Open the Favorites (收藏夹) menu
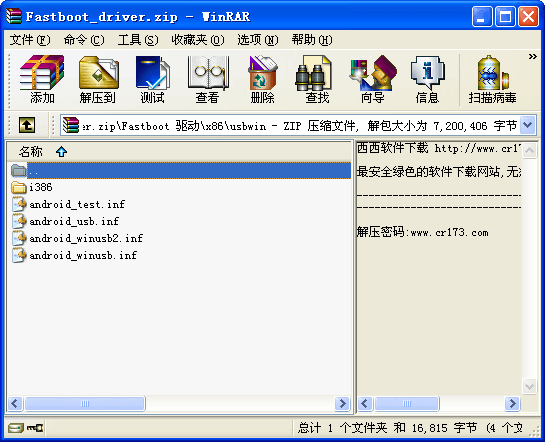Image resolution: width=545 pixels, height=442 pixels. (197, 40)
